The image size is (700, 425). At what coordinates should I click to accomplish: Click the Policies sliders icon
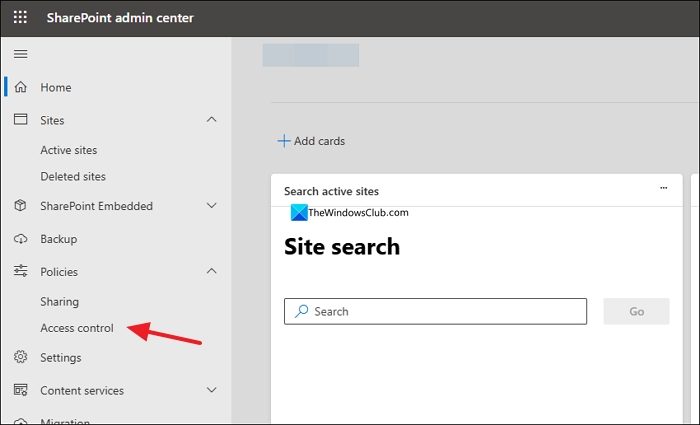pyautogui.click(x=21, y=271)
